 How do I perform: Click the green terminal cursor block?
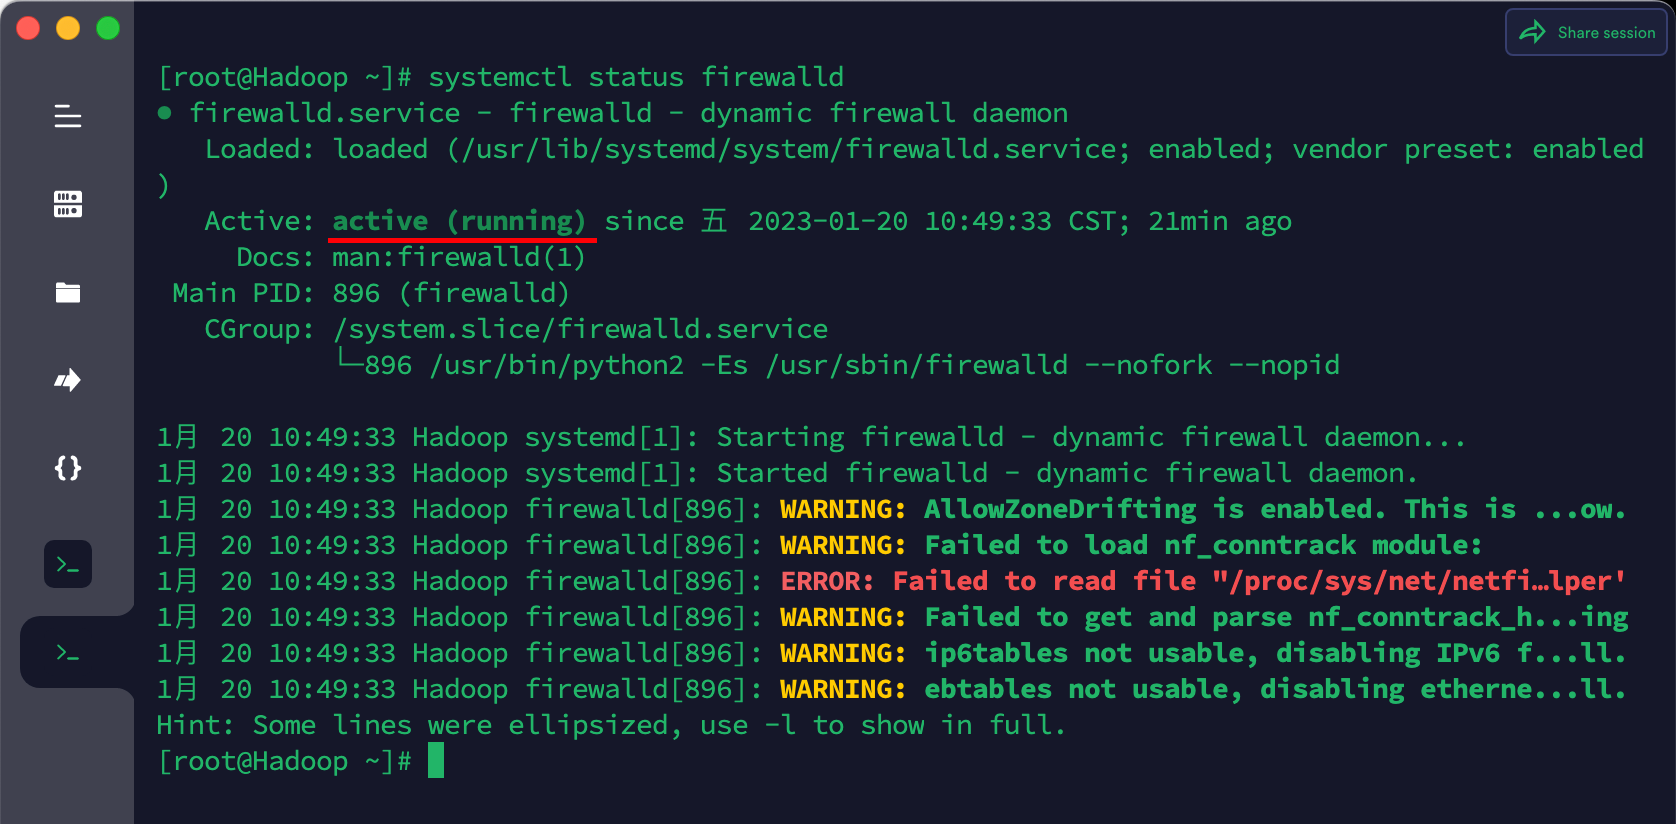[x=436, y=761]
